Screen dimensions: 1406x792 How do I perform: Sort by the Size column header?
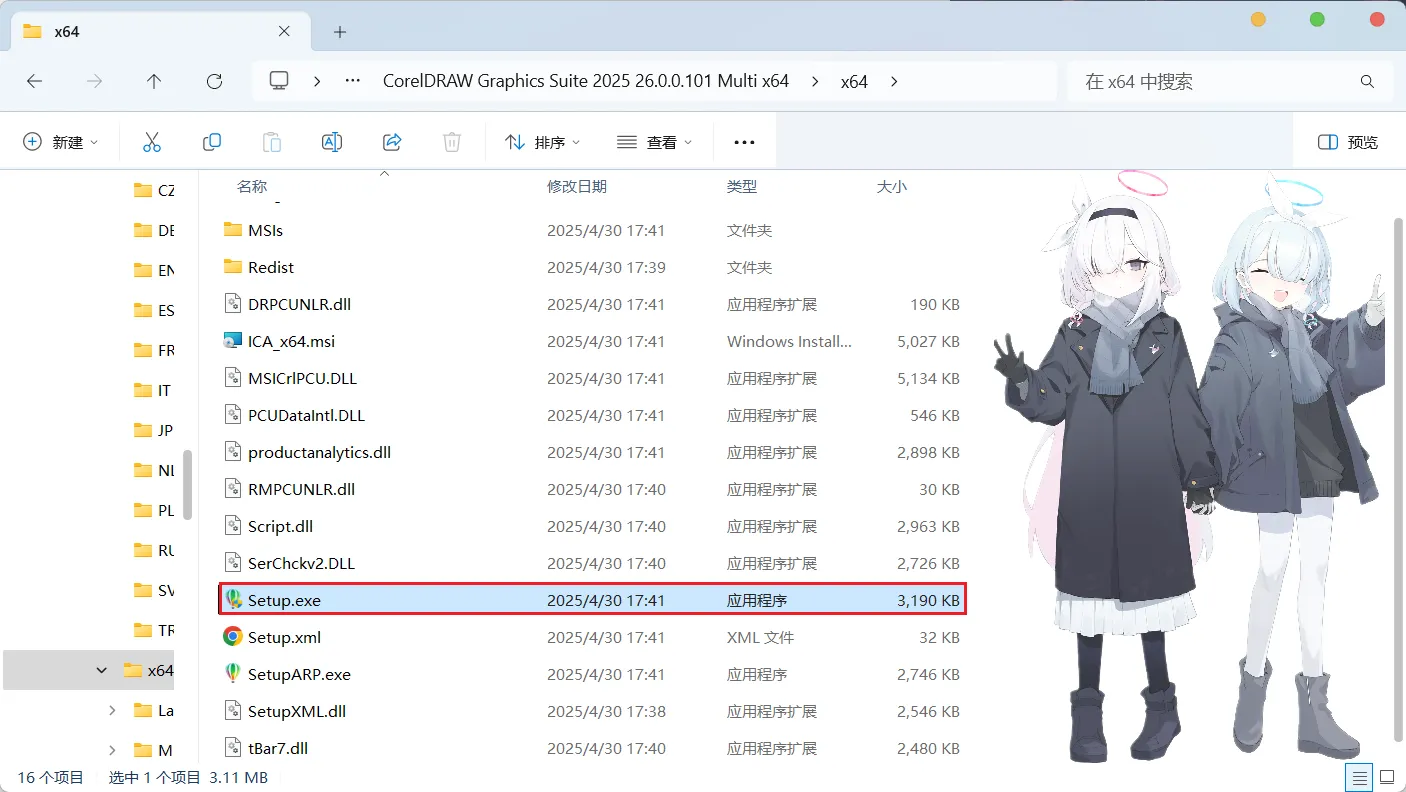pos(892,186)
